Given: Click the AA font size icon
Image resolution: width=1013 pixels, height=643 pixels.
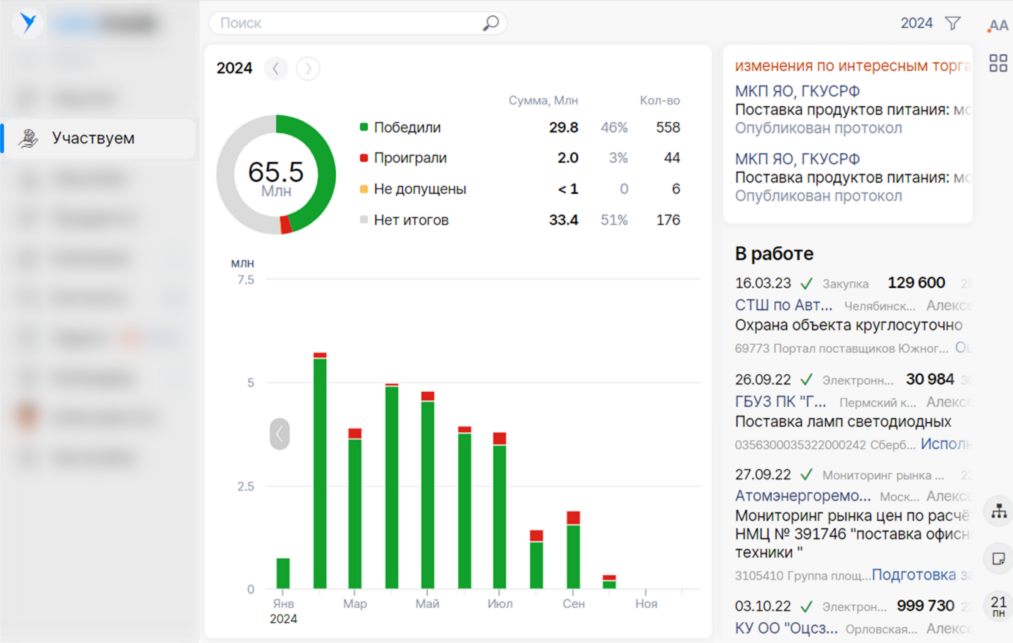Looking at the screenshot, I should tap(997, 26).
